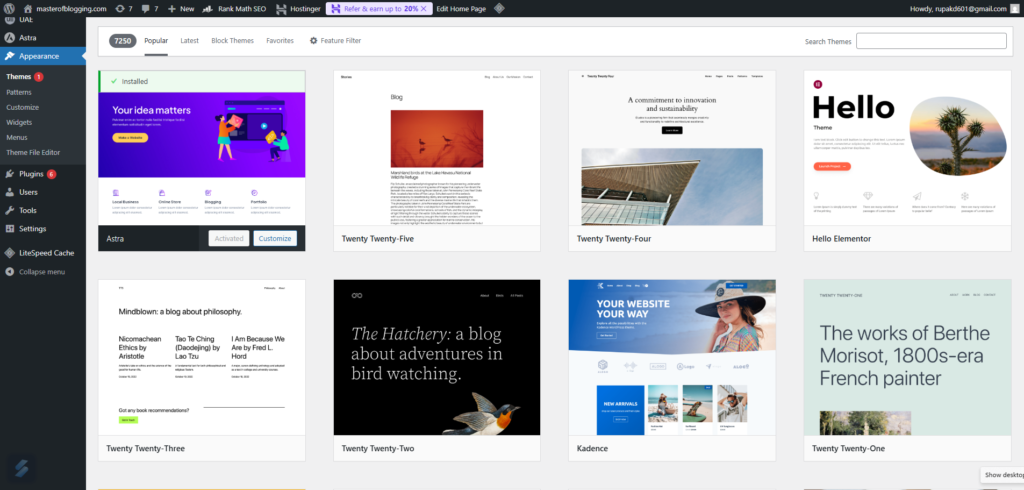Click the Twenty Twenty-Five theme name

pos(377,239)
